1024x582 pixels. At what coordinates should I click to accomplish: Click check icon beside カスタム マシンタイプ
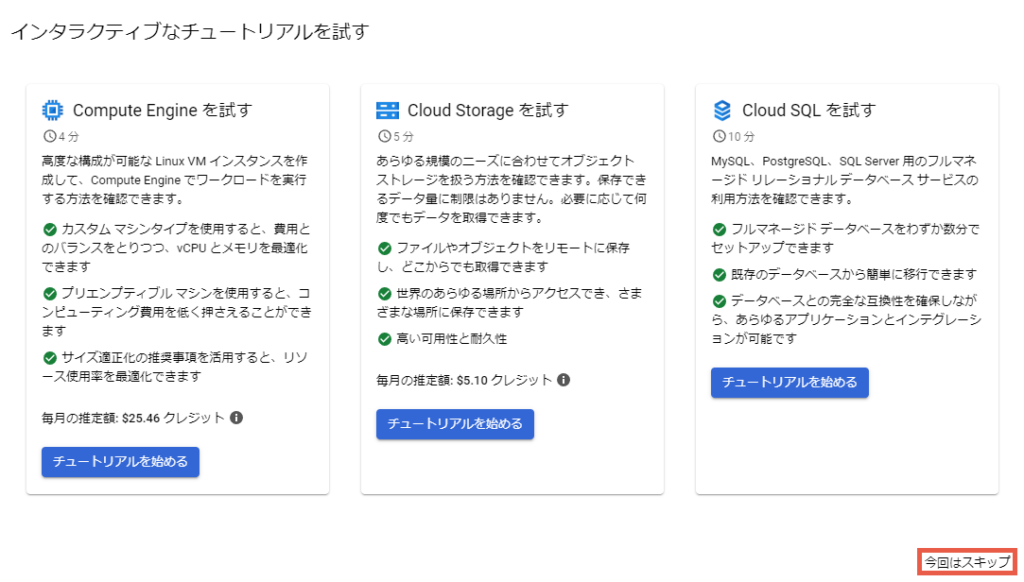point(50,229)
